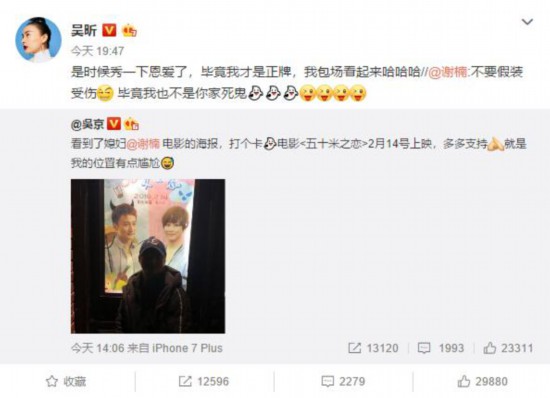
Task: Open 吴昕 username profile link
Action: (84, 31)
